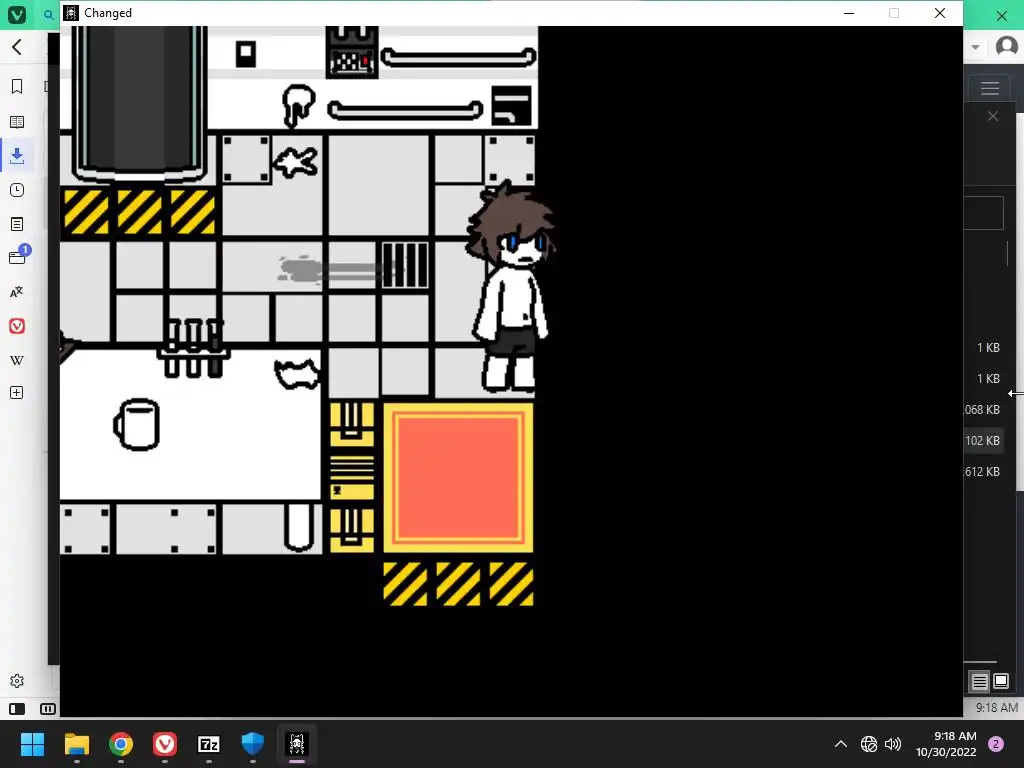The width and height of the screenshot is (1024, 768).
Task: Open the Vivaldi web panel red icon
Action: pyautogui.click(x=17, y=326)
